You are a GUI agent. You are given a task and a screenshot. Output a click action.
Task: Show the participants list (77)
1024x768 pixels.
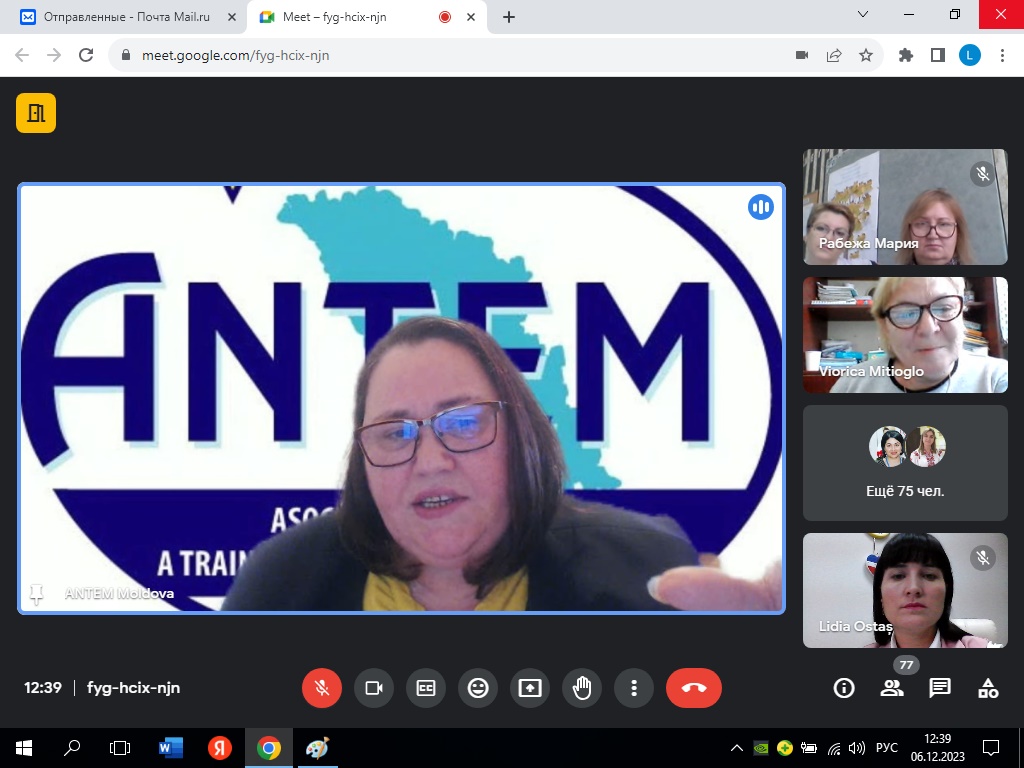click(891, 688)
